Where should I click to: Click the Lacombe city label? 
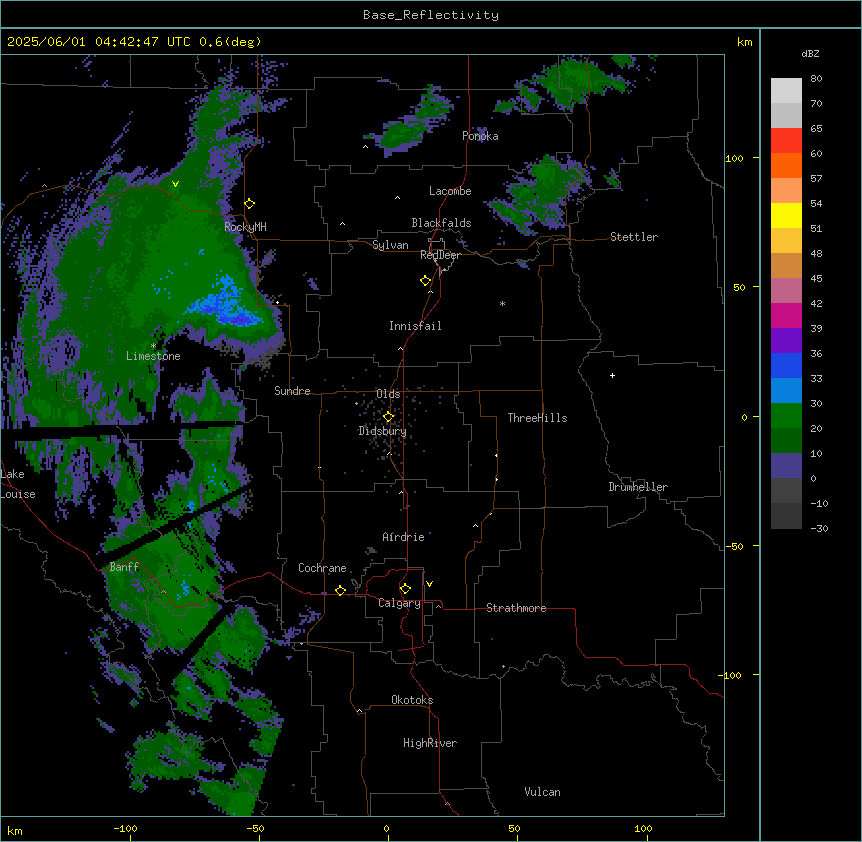450,191
